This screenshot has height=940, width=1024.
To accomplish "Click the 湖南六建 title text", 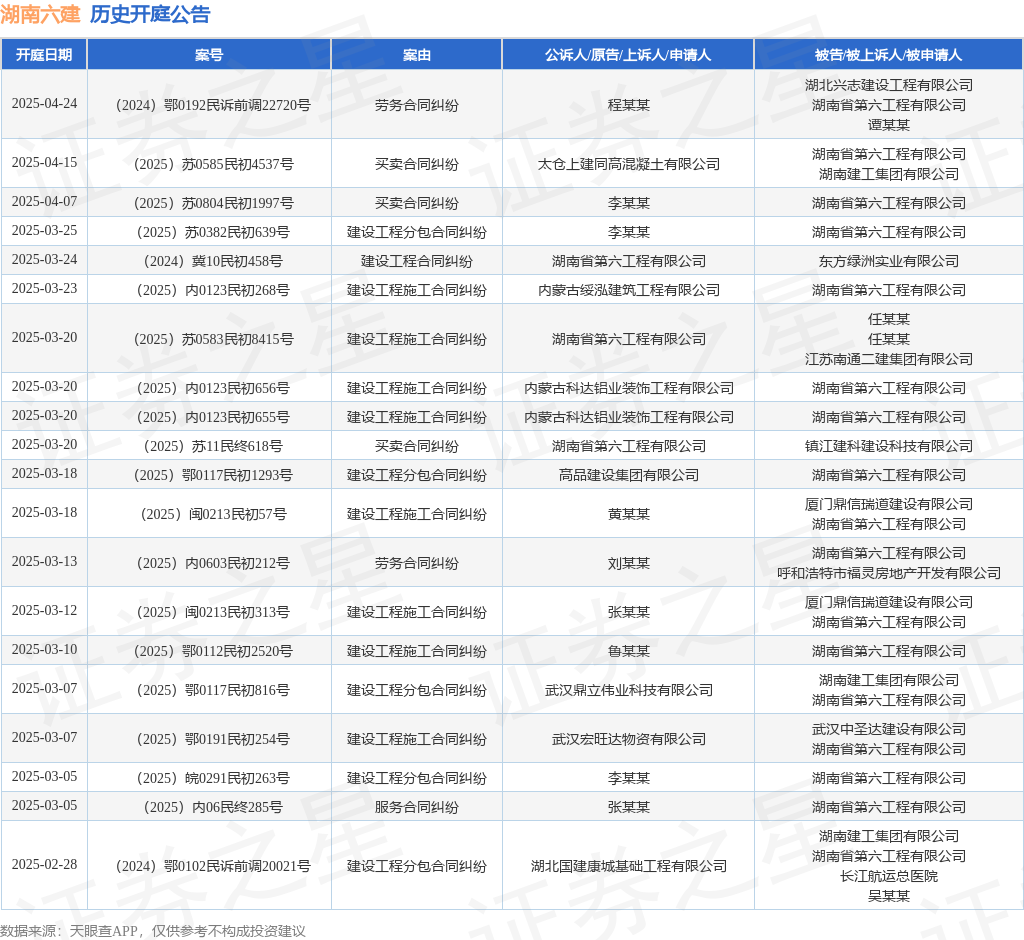I will [x=40, y=14].
